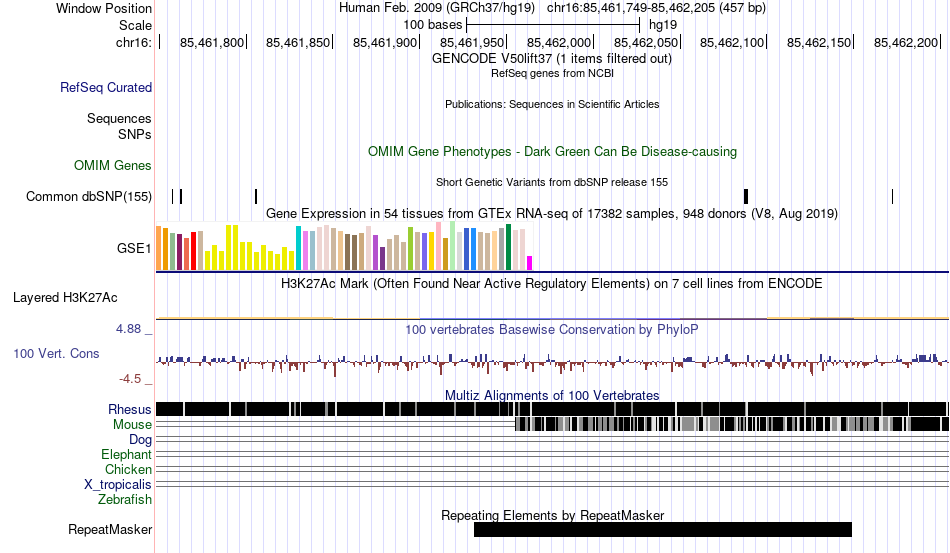Click 'Publications: Sequences in Scientific Articles' title
Screen dimensions: 950x553
click(552, 104)
